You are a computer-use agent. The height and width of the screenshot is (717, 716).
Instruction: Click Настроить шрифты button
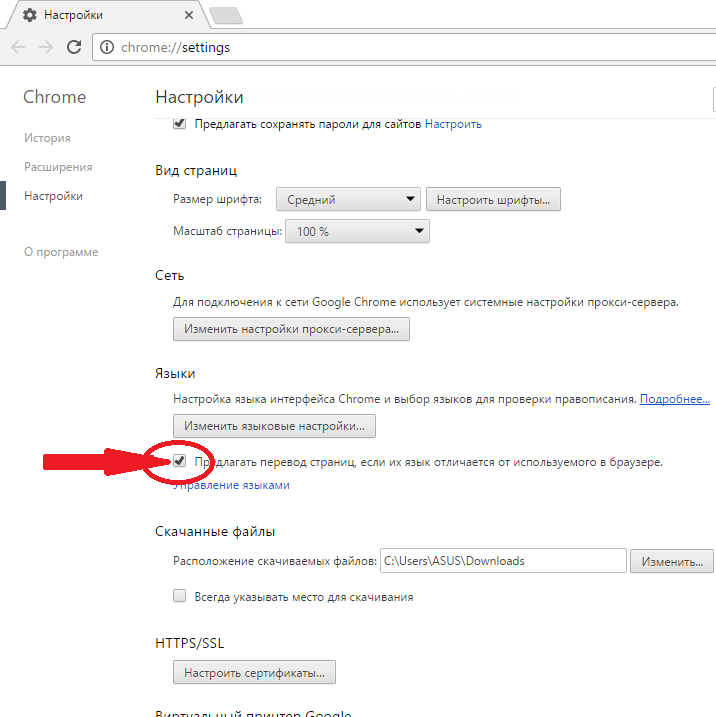493,199
